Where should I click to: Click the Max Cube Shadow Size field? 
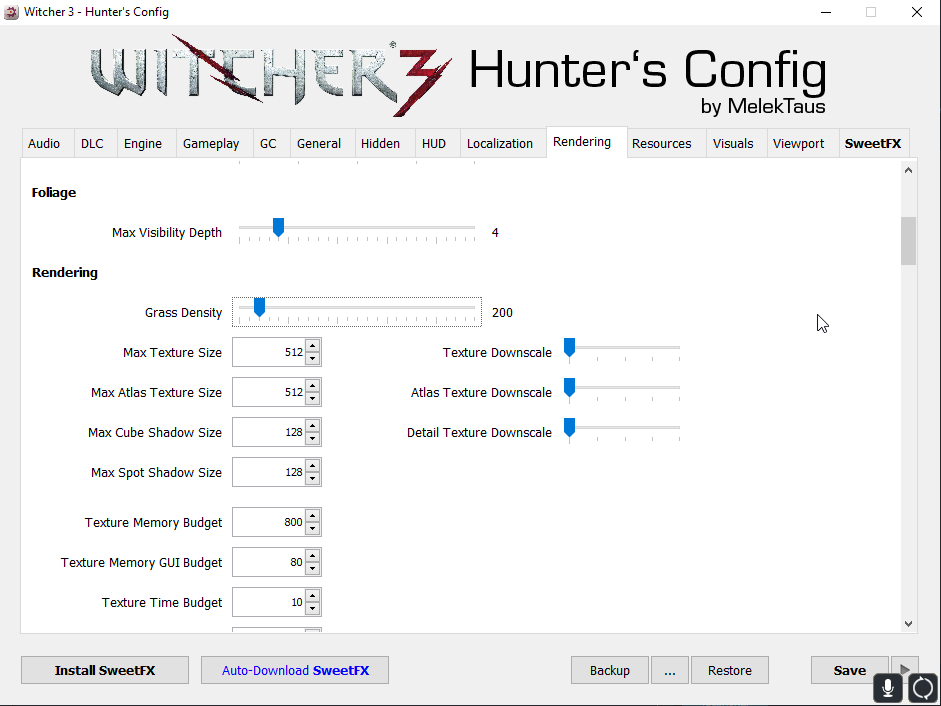tap(269, 432)
